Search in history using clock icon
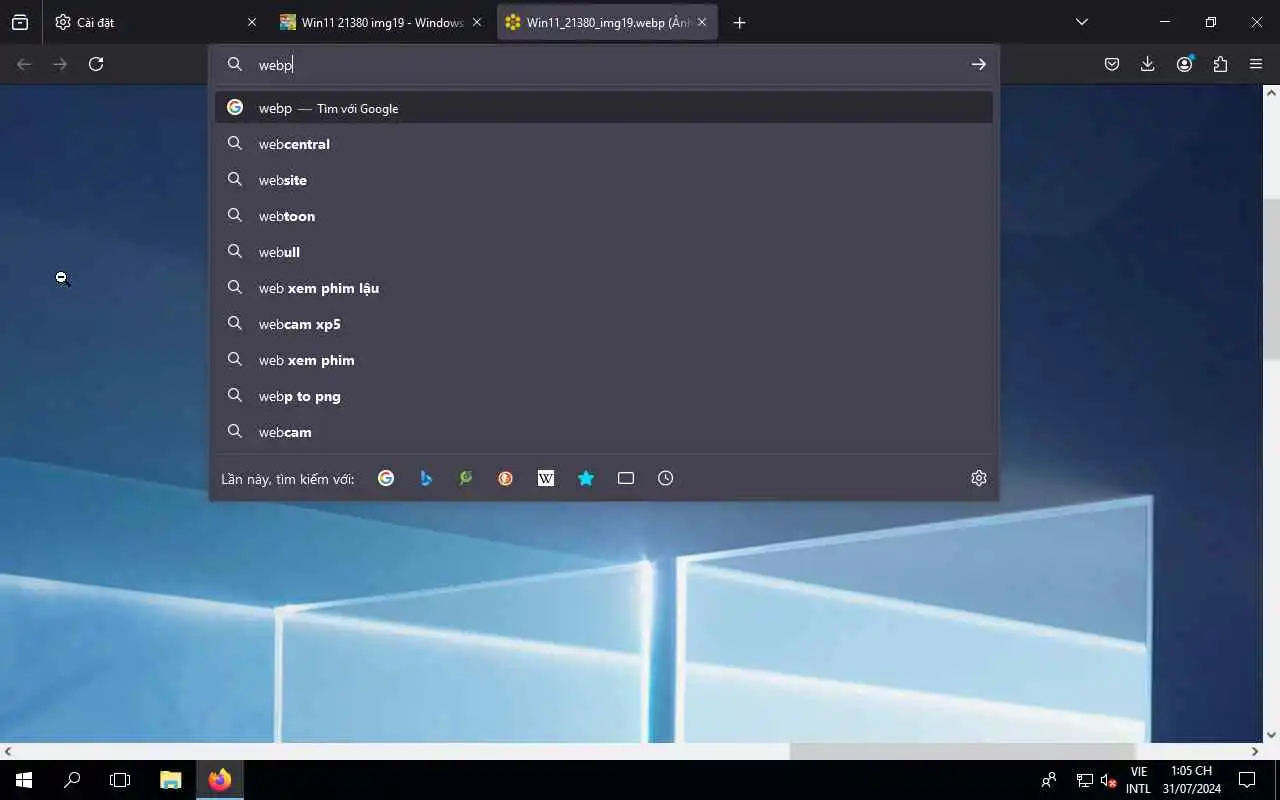The width and height of the screenshot is (1280, 800). 666,478
